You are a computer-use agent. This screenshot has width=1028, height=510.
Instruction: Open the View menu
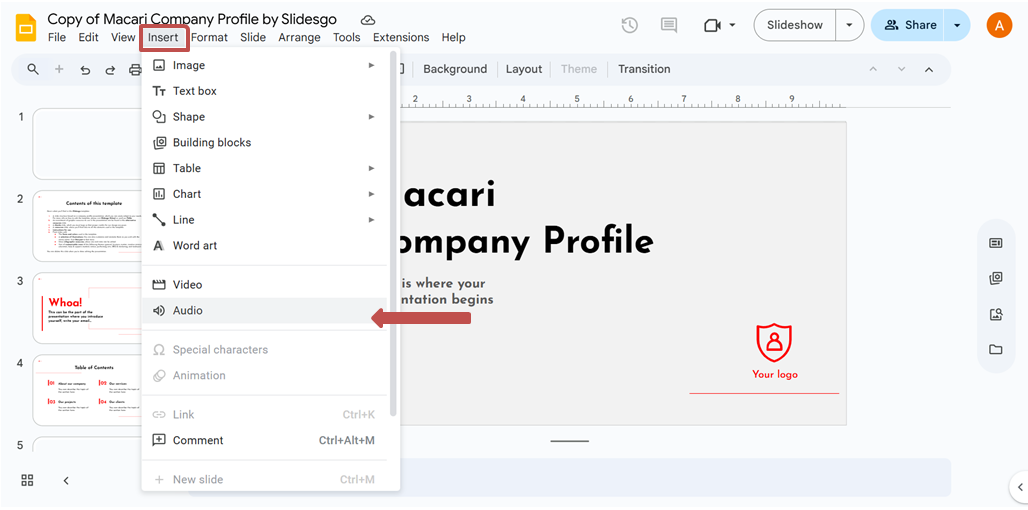tap(123, 37)
